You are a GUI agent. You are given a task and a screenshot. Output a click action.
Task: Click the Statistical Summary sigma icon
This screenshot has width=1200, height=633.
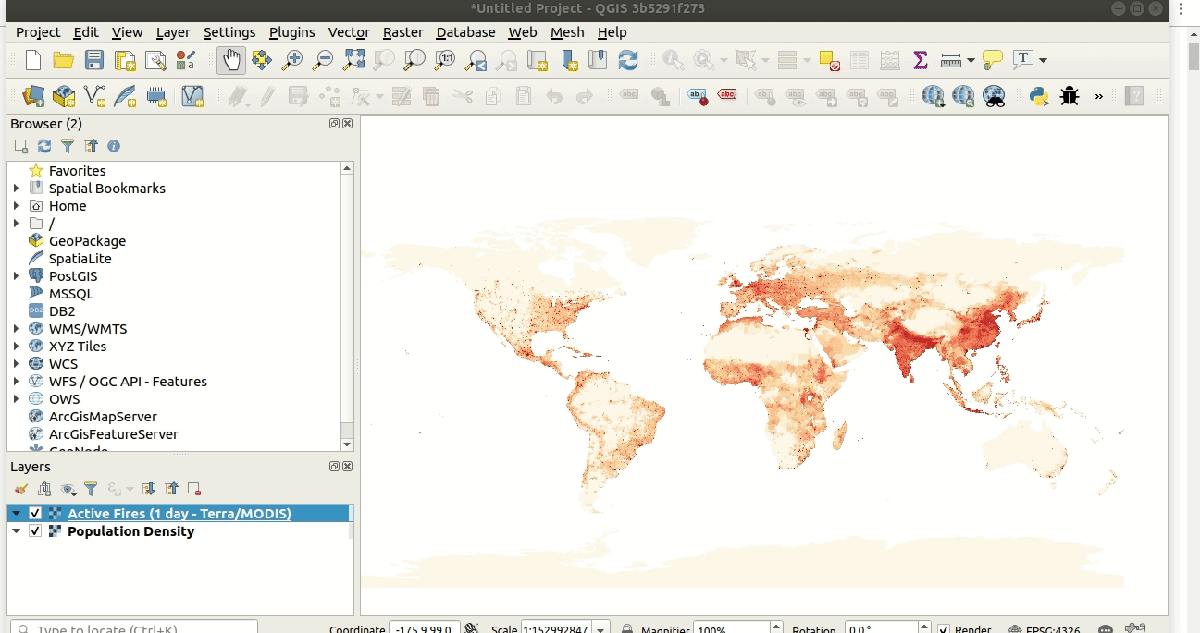pyautogui.click(x=920, y=60)
